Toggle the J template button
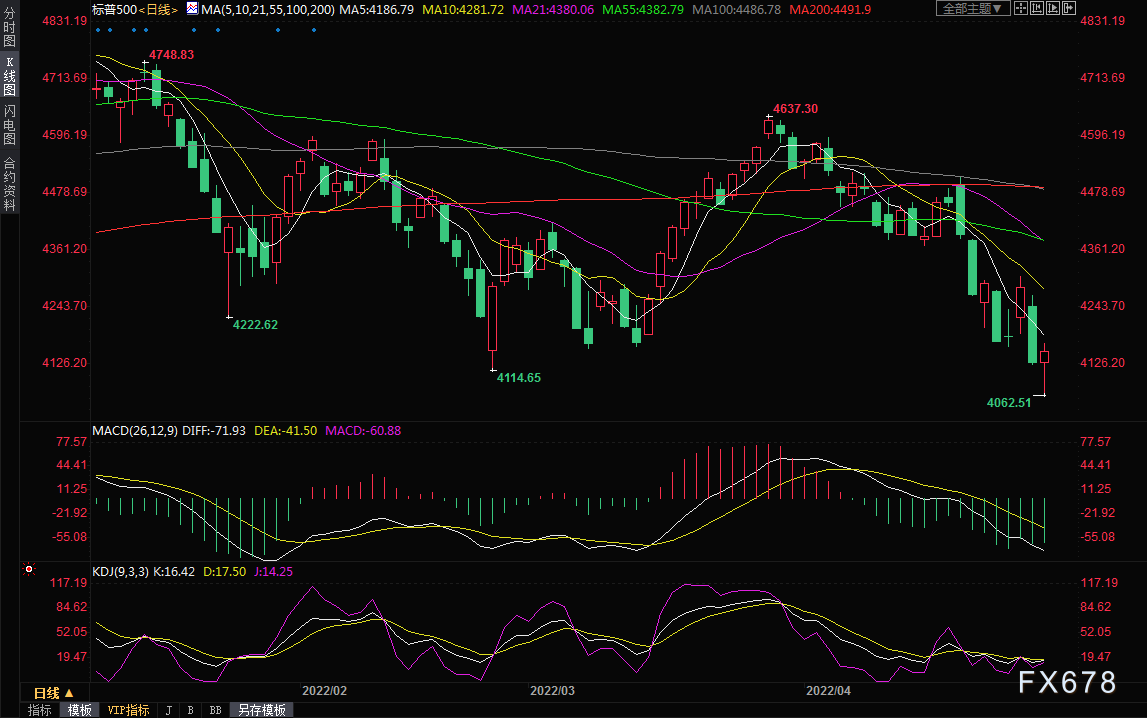Screen dimensions: 1147x718 (169, 710)
